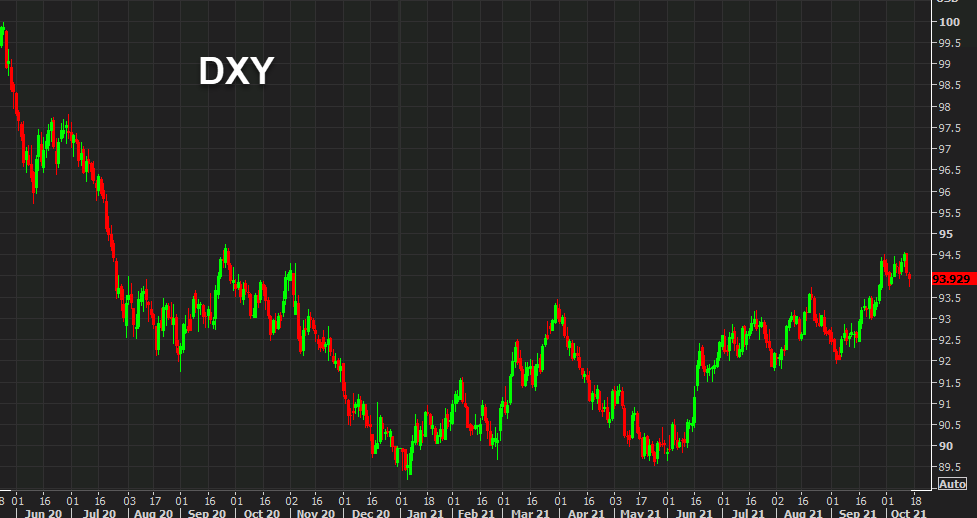Select the 93.929 current price tag

(x=952, y=279)
